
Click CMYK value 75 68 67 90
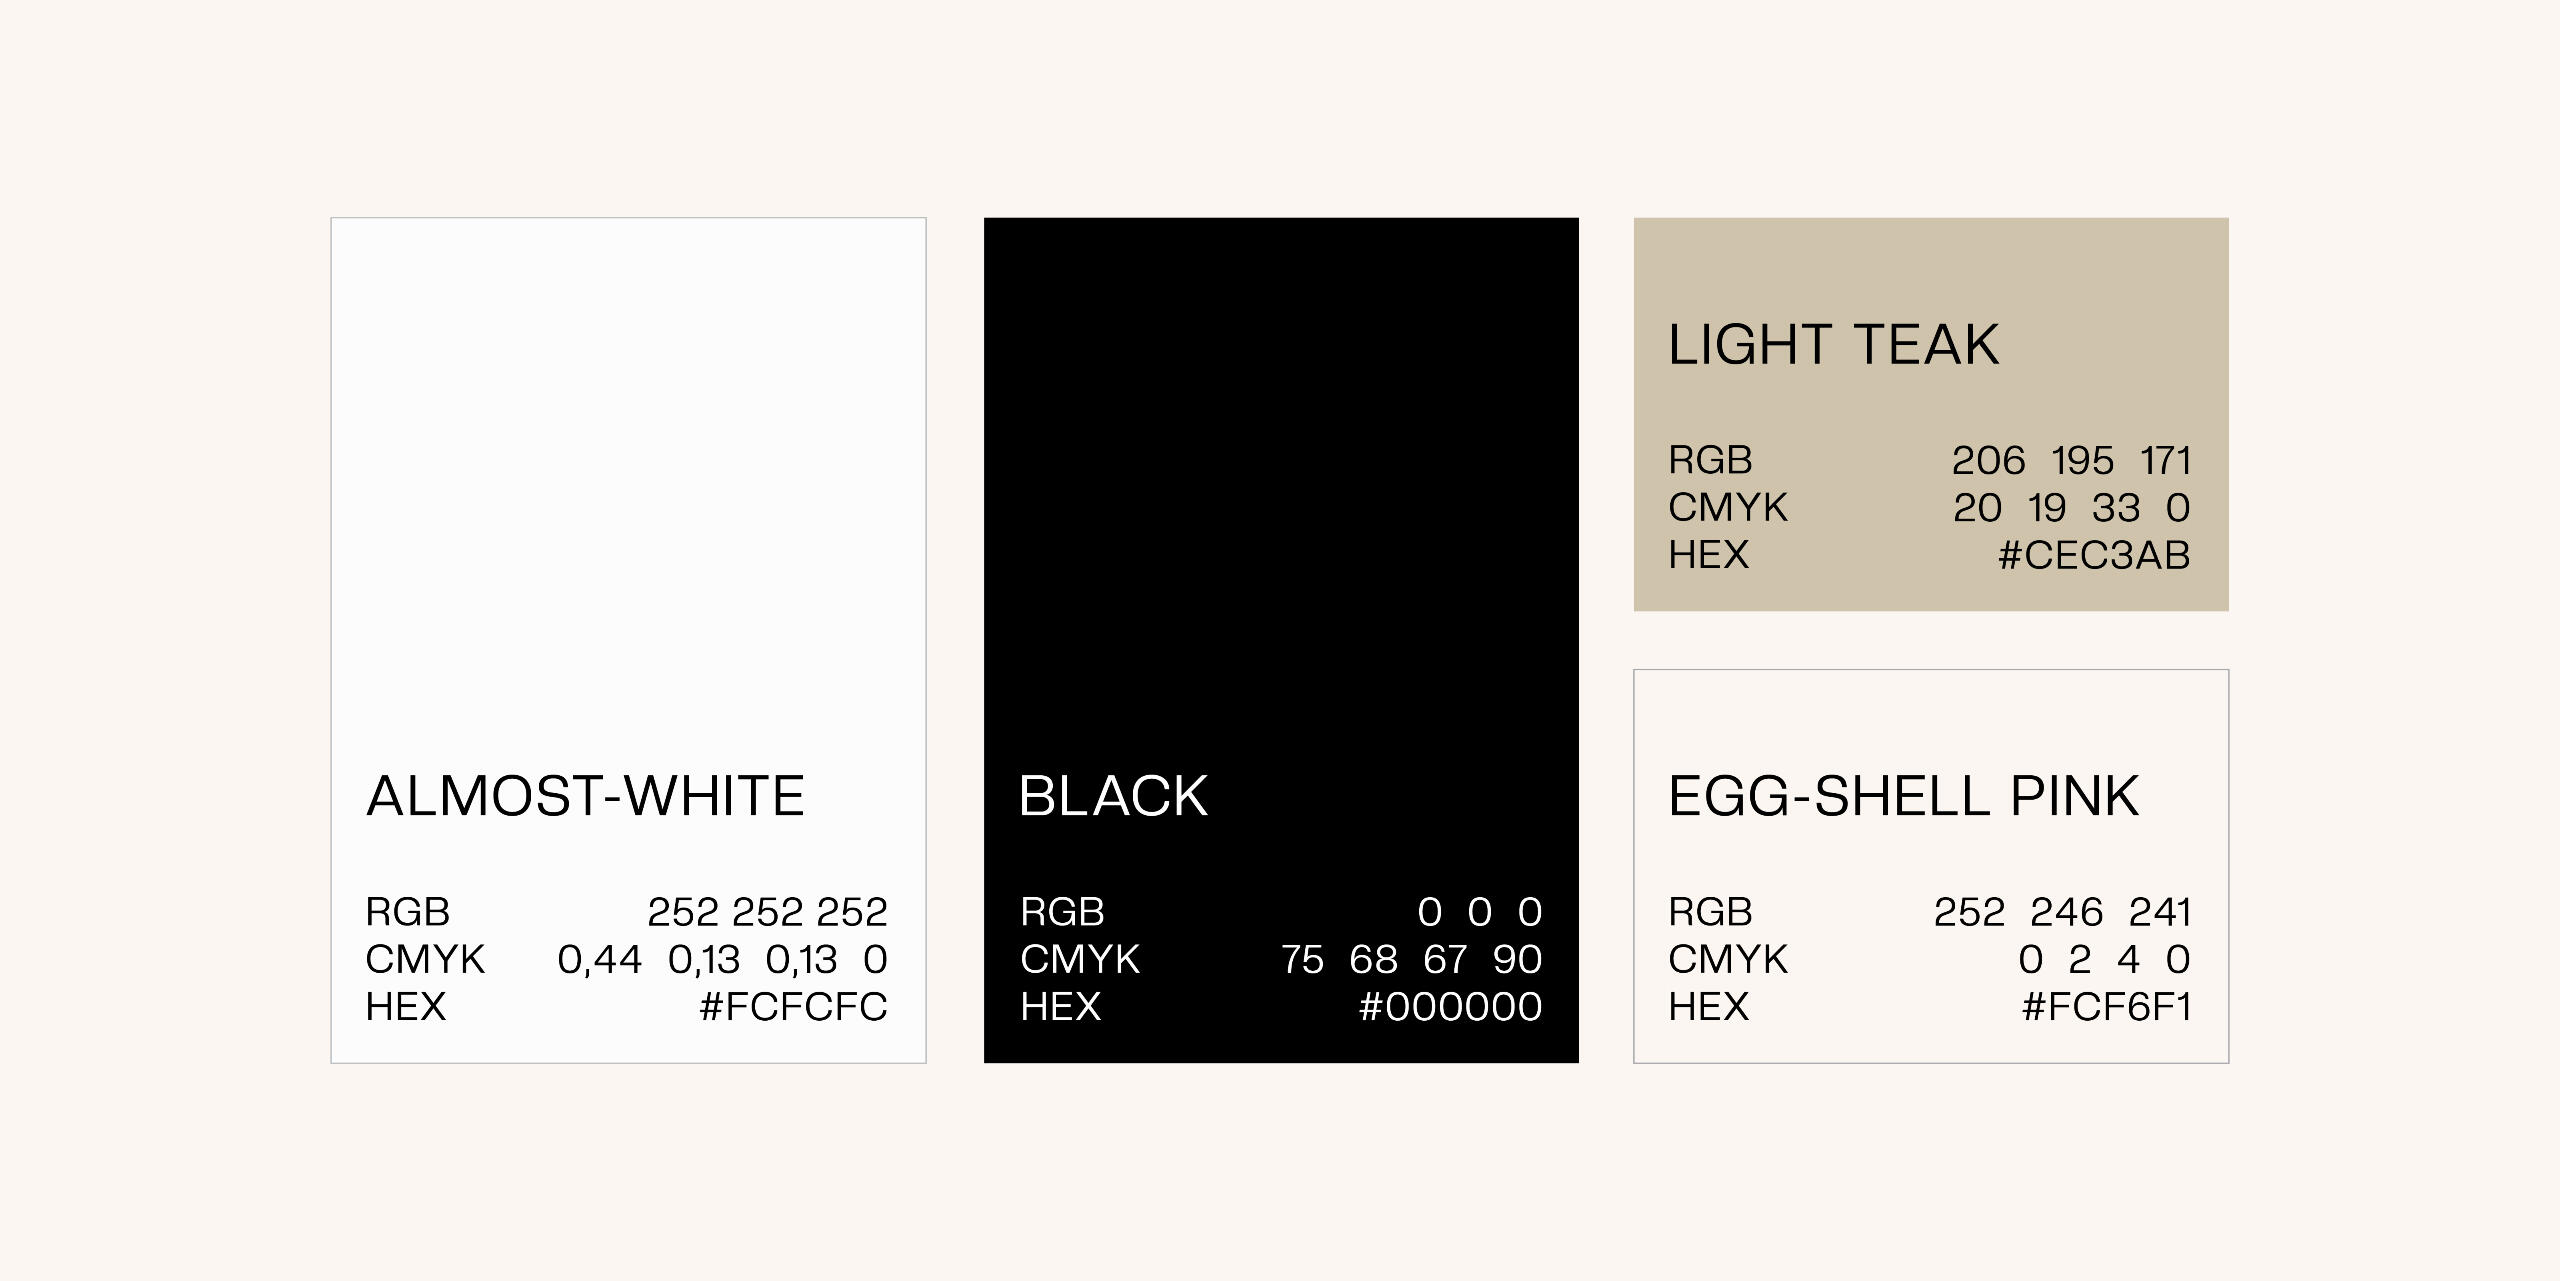(1411, 960)
